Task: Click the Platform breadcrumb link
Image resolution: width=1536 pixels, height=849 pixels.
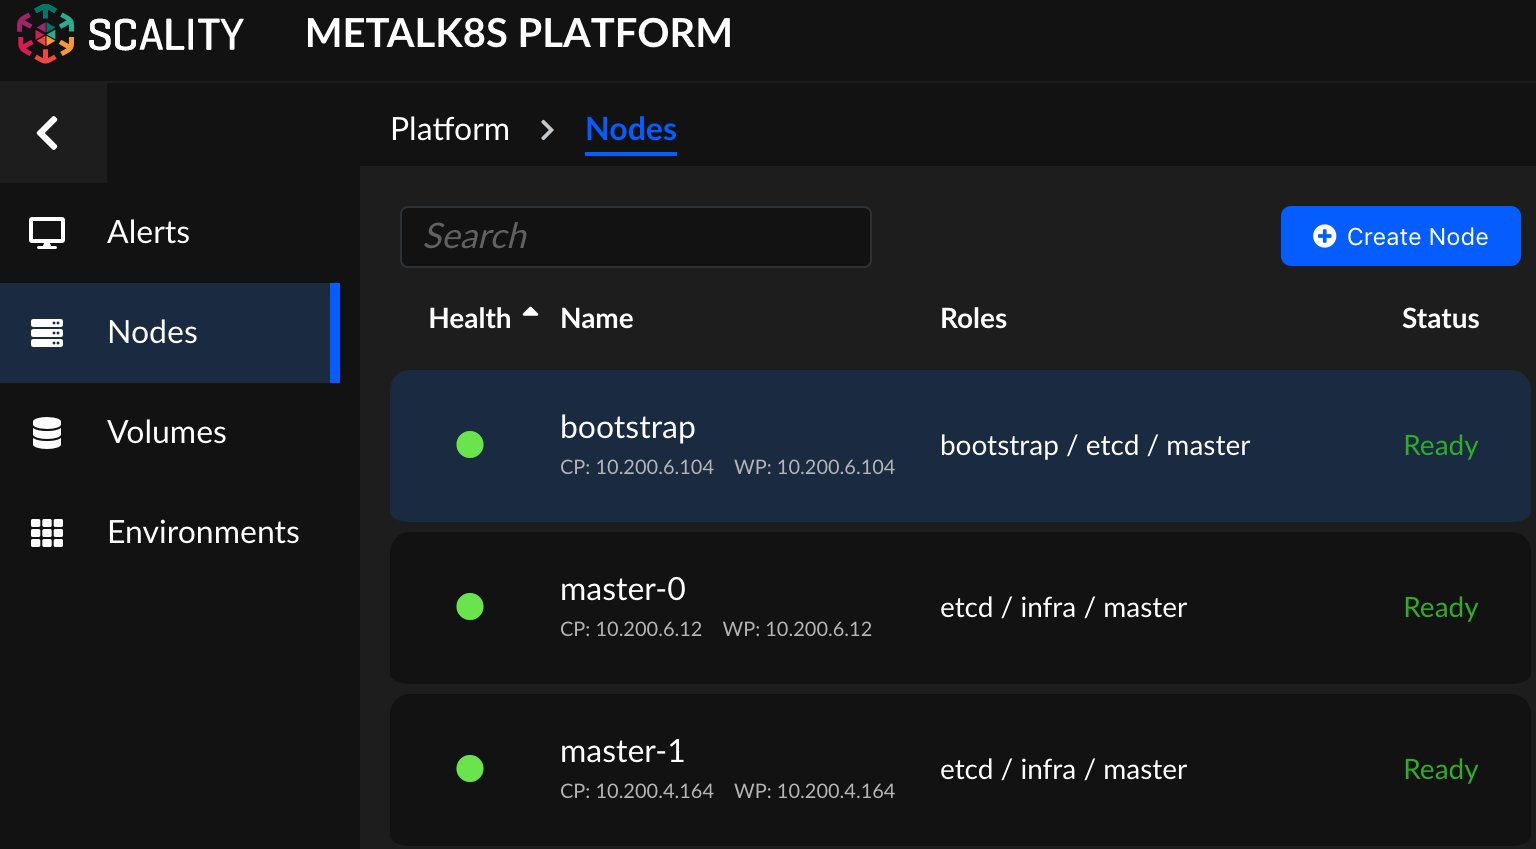Action: [450, 129]
